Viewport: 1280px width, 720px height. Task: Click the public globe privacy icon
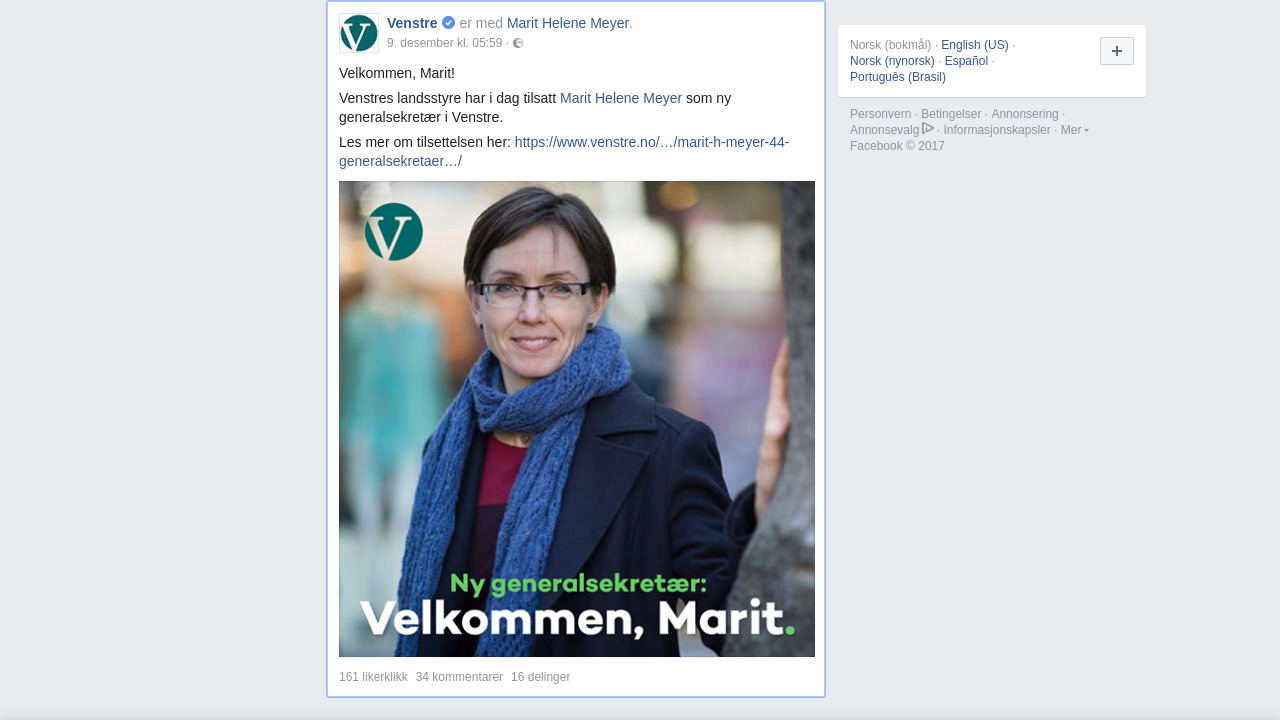(x=518, y=43)
